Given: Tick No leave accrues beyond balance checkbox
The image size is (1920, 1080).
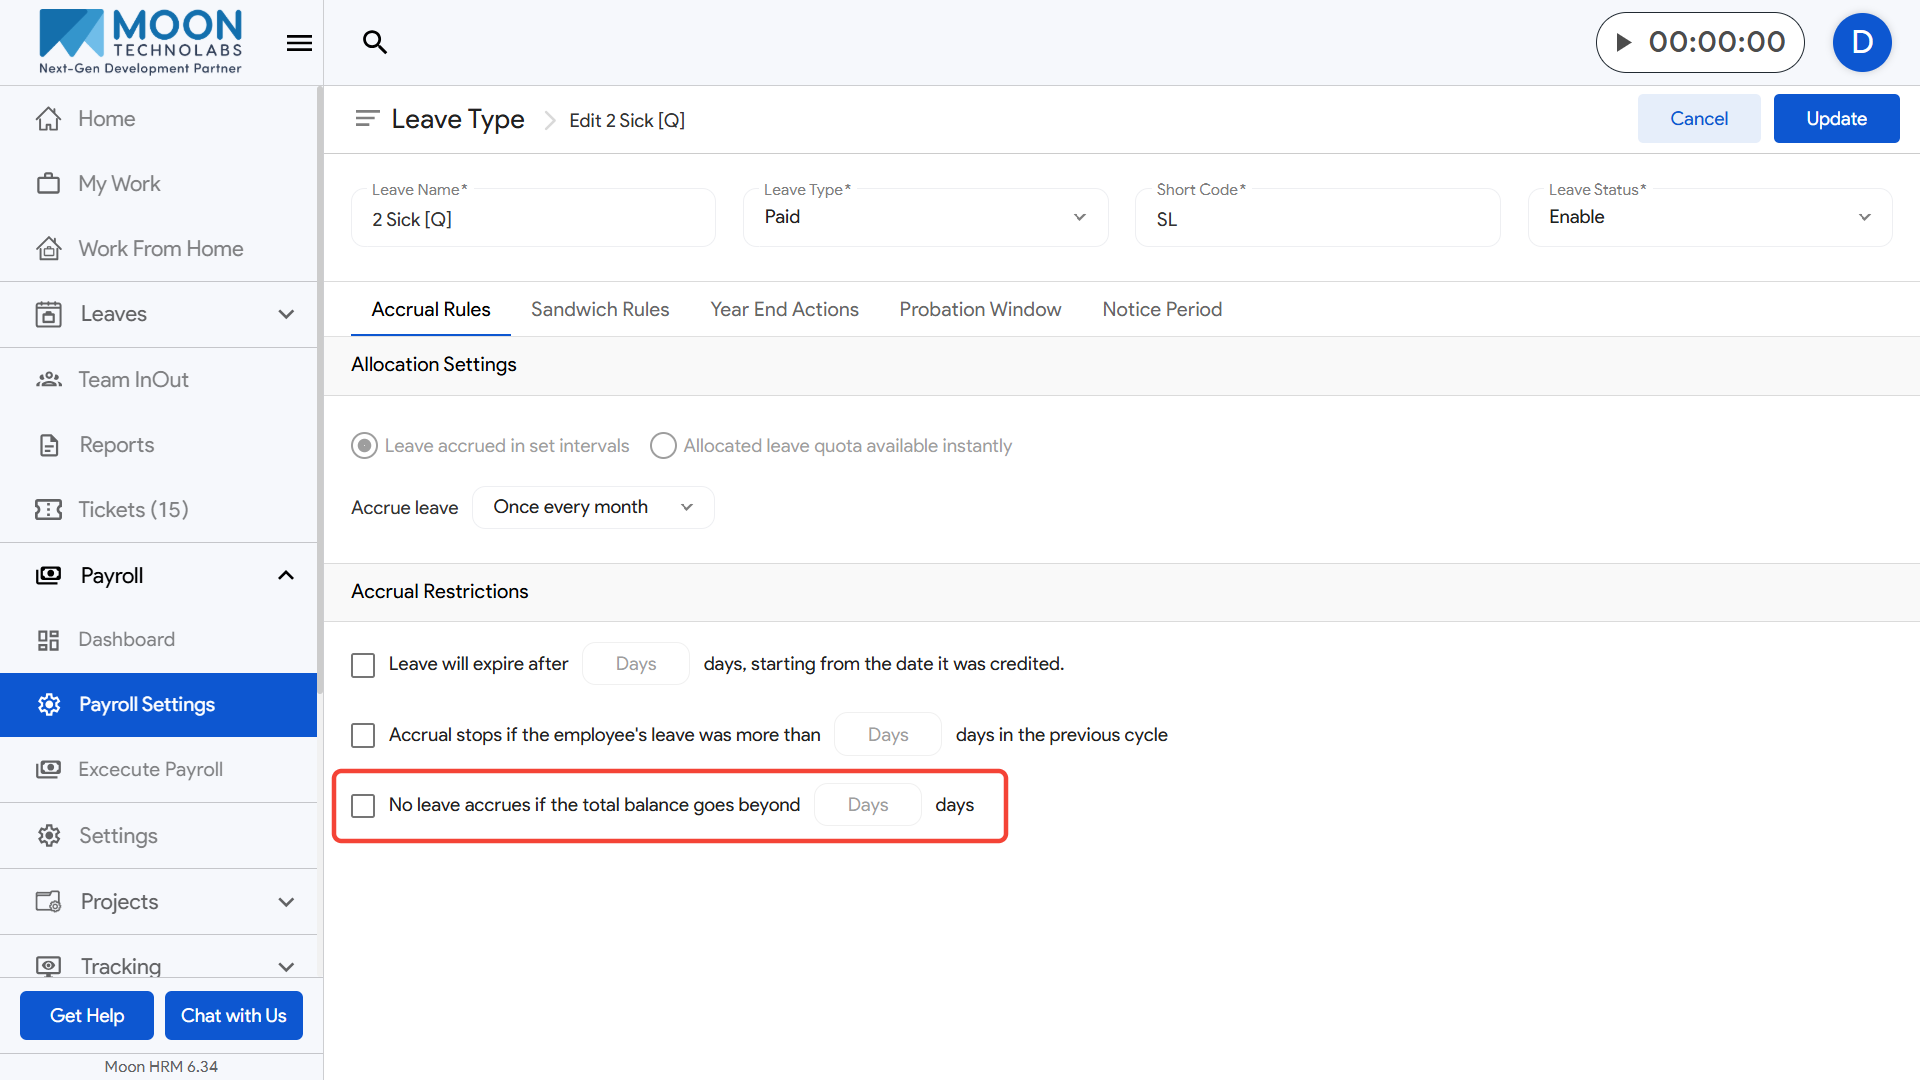Looking at the screenshot, I should pos(363,805).
